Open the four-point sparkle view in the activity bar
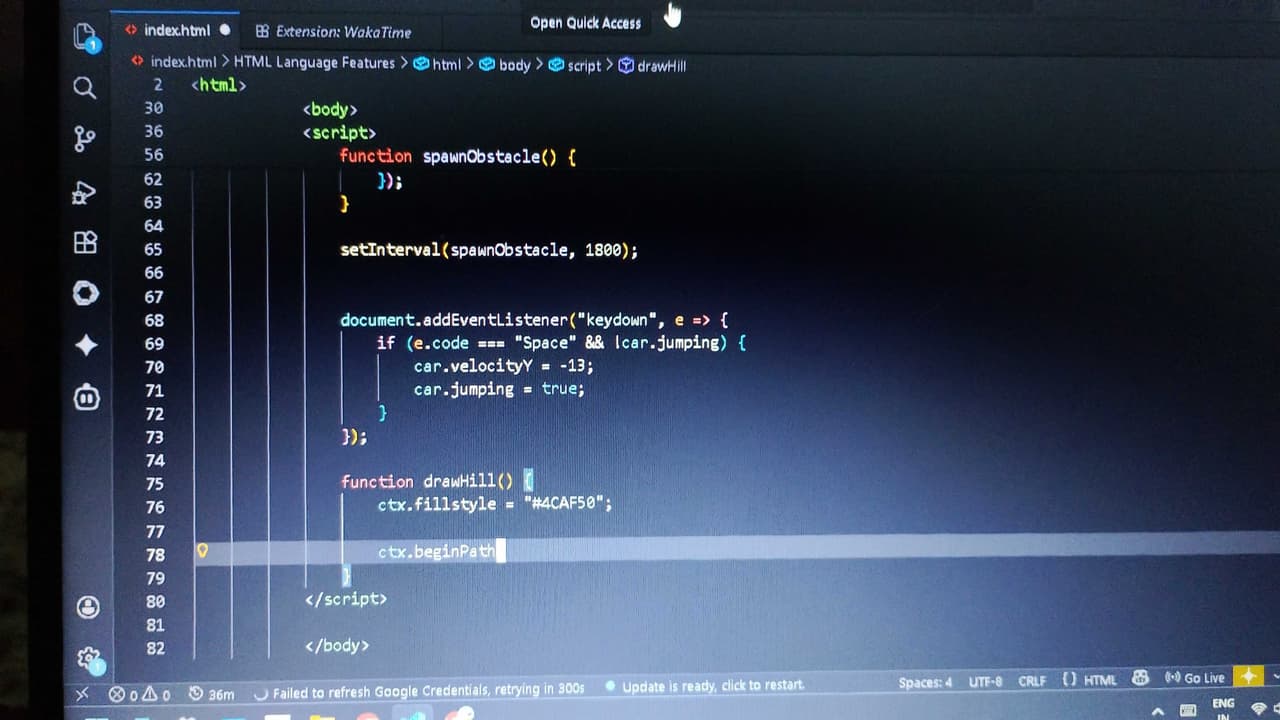 point(86,345)
